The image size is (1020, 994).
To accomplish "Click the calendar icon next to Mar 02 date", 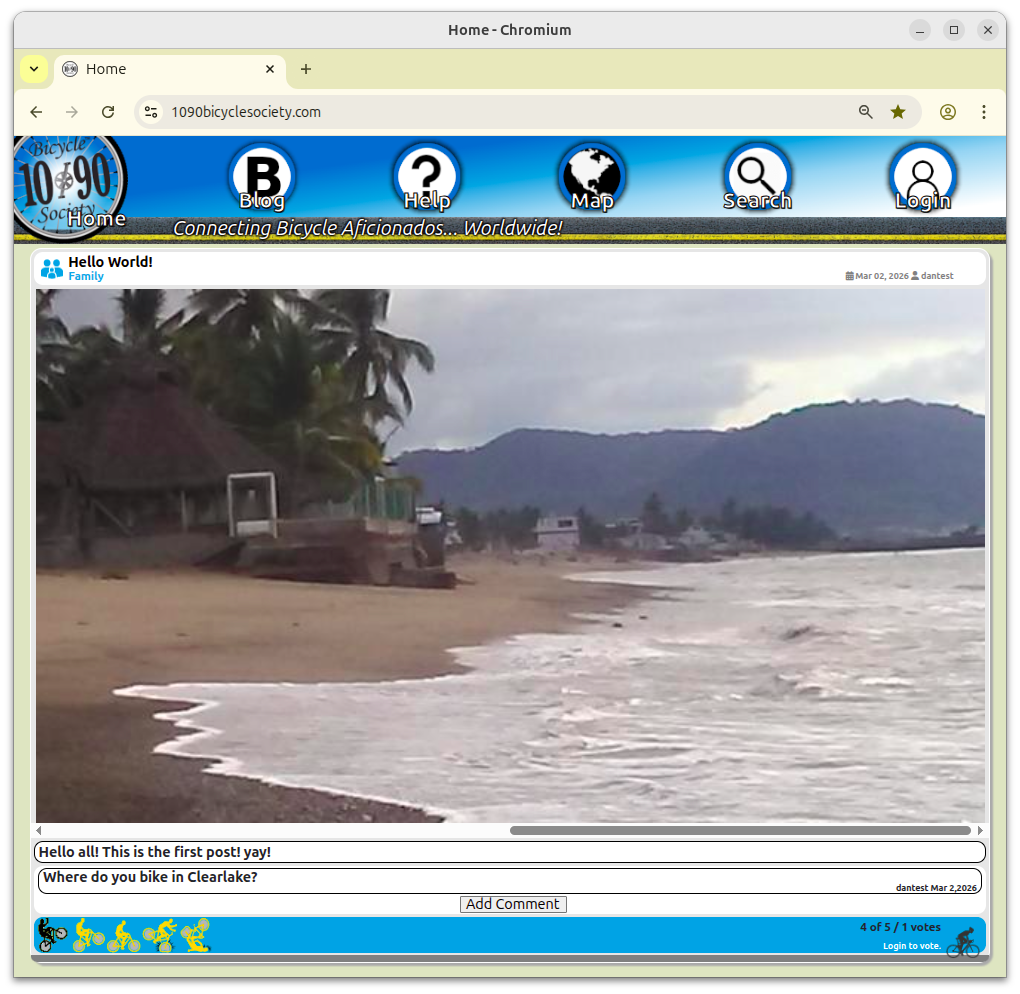I will (851, 276).
